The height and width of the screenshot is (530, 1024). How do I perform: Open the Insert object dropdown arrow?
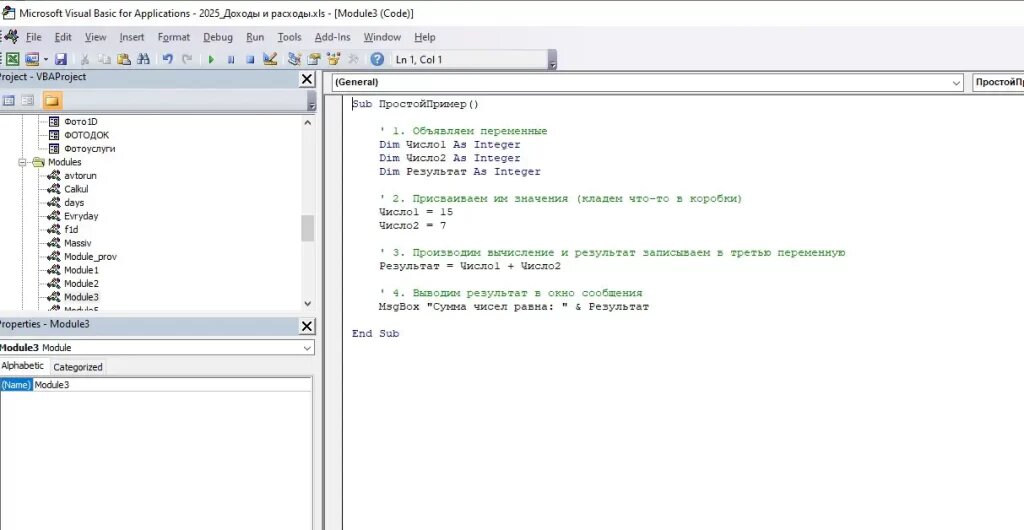pos(46,59)
